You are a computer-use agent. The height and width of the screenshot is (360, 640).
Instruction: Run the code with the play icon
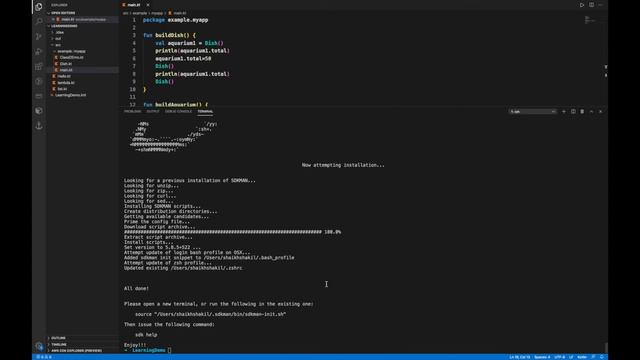tap(582, 5)
